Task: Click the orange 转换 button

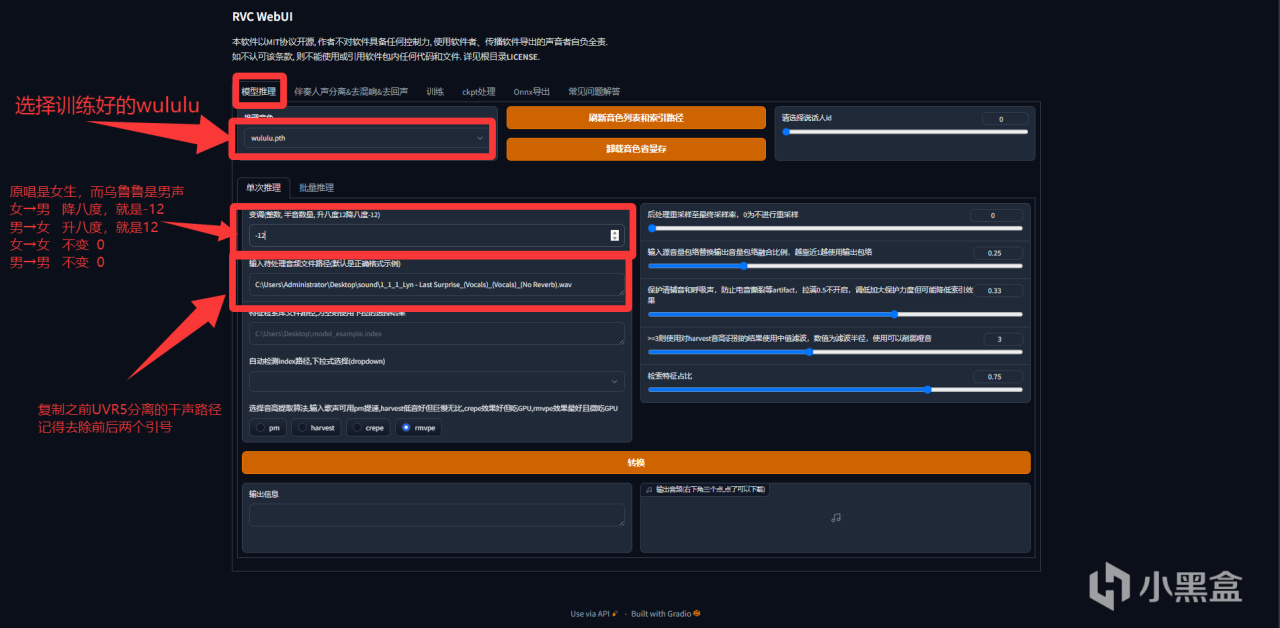Action: pos(636,463)
